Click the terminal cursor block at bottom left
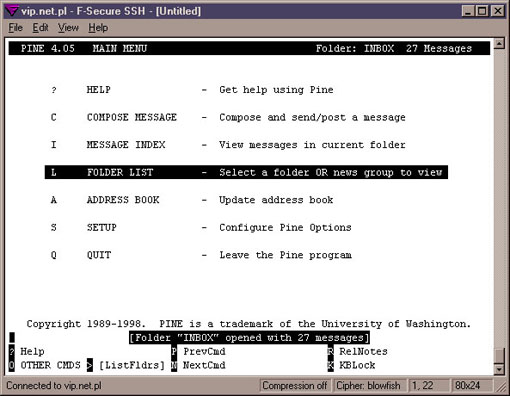Viewport: 510px width, 396px height. [12, 338]
